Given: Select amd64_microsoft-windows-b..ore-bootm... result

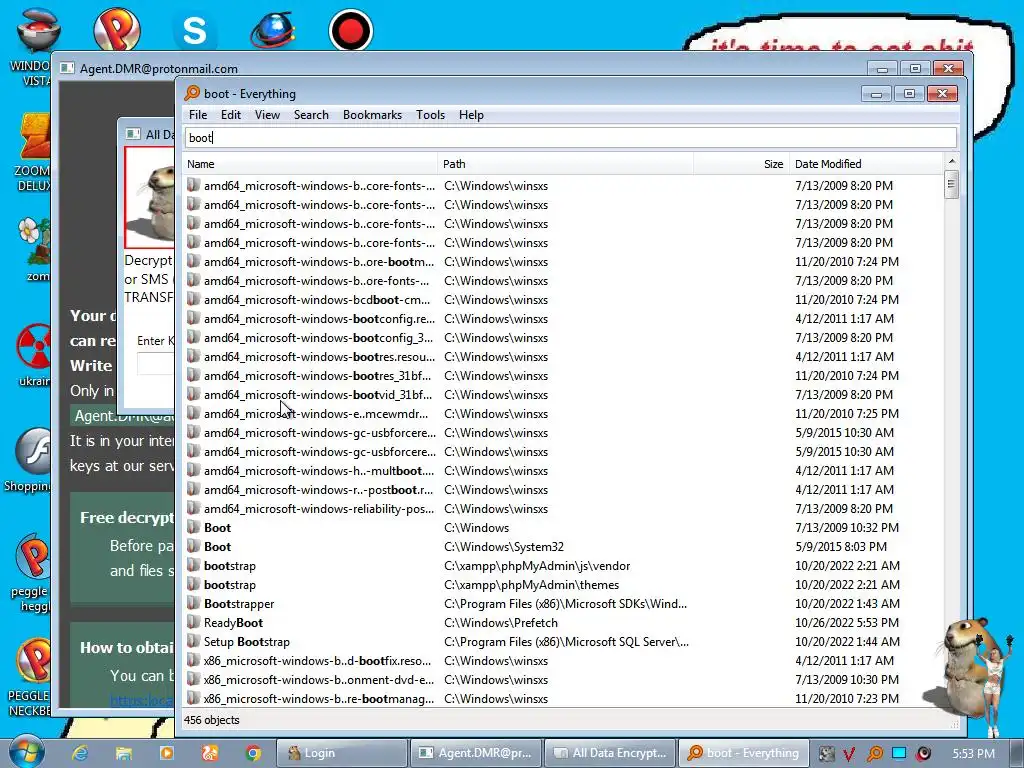Looking at the screenshot, I should (319, 262).
